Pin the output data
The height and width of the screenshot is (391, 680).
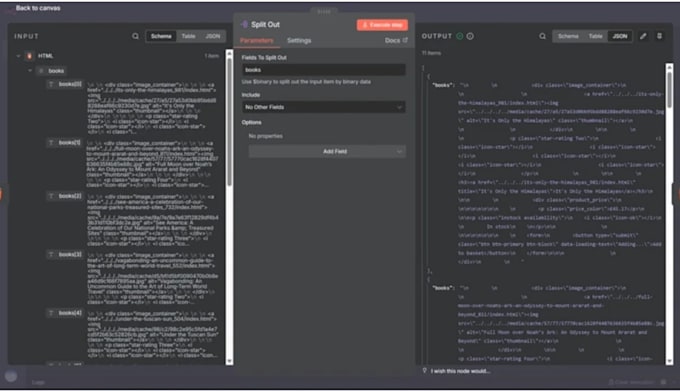(x=659, y=36)
